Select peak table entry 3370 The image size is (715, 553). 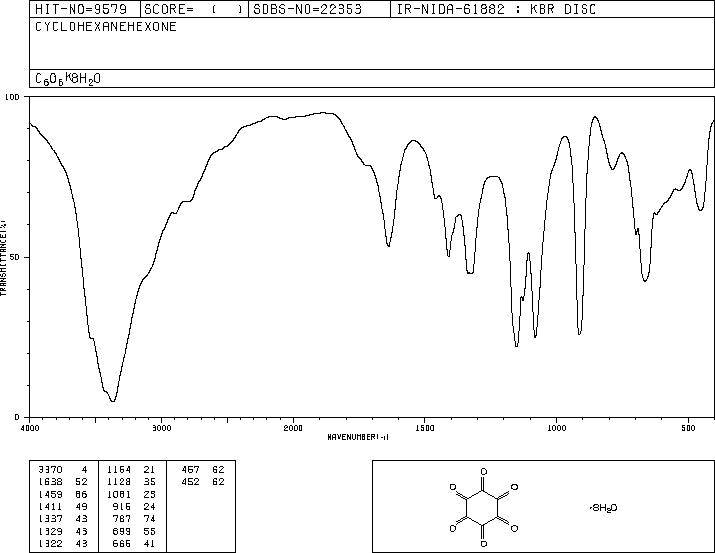click(x=50, y=470)
